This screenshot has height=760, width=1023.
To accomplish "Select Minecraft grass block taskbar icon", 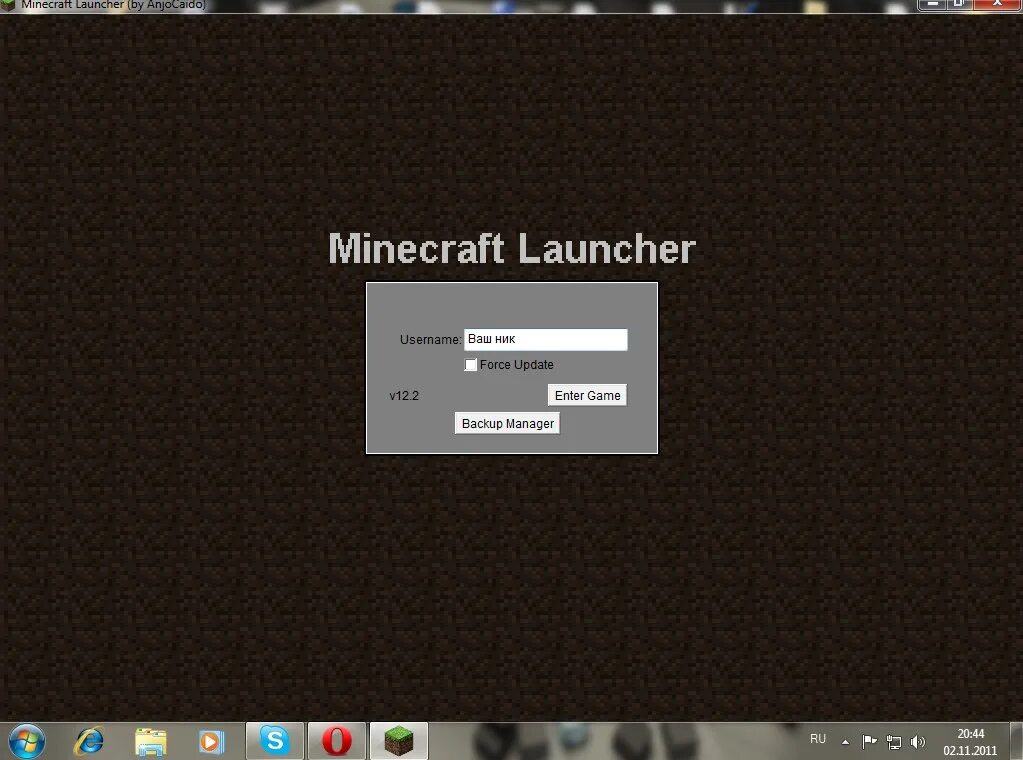I will pyautogui.click(x=399, y=741).
